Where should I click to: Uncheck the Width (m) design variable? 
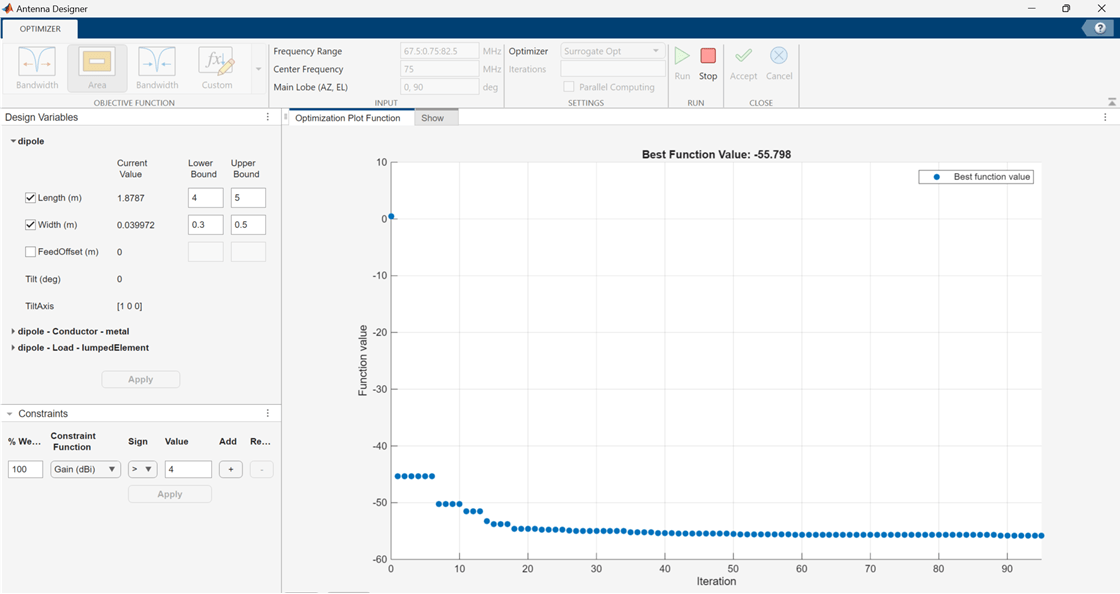click(30, 225)
